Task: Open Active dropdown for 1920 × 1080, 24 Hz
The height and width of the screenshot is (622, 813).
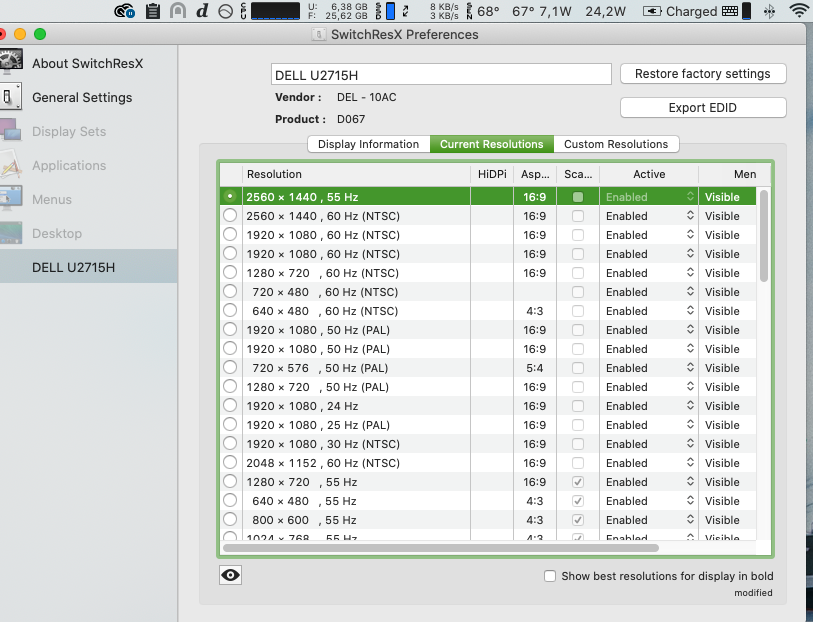Action: (649, 406)
